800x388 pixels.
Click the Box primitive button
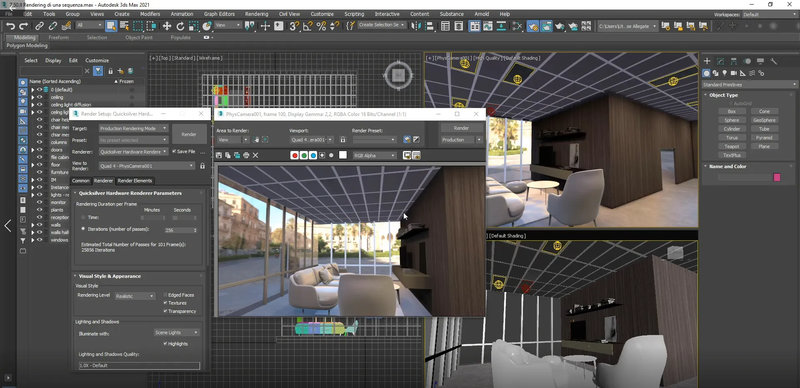click(x=732, y=111)
